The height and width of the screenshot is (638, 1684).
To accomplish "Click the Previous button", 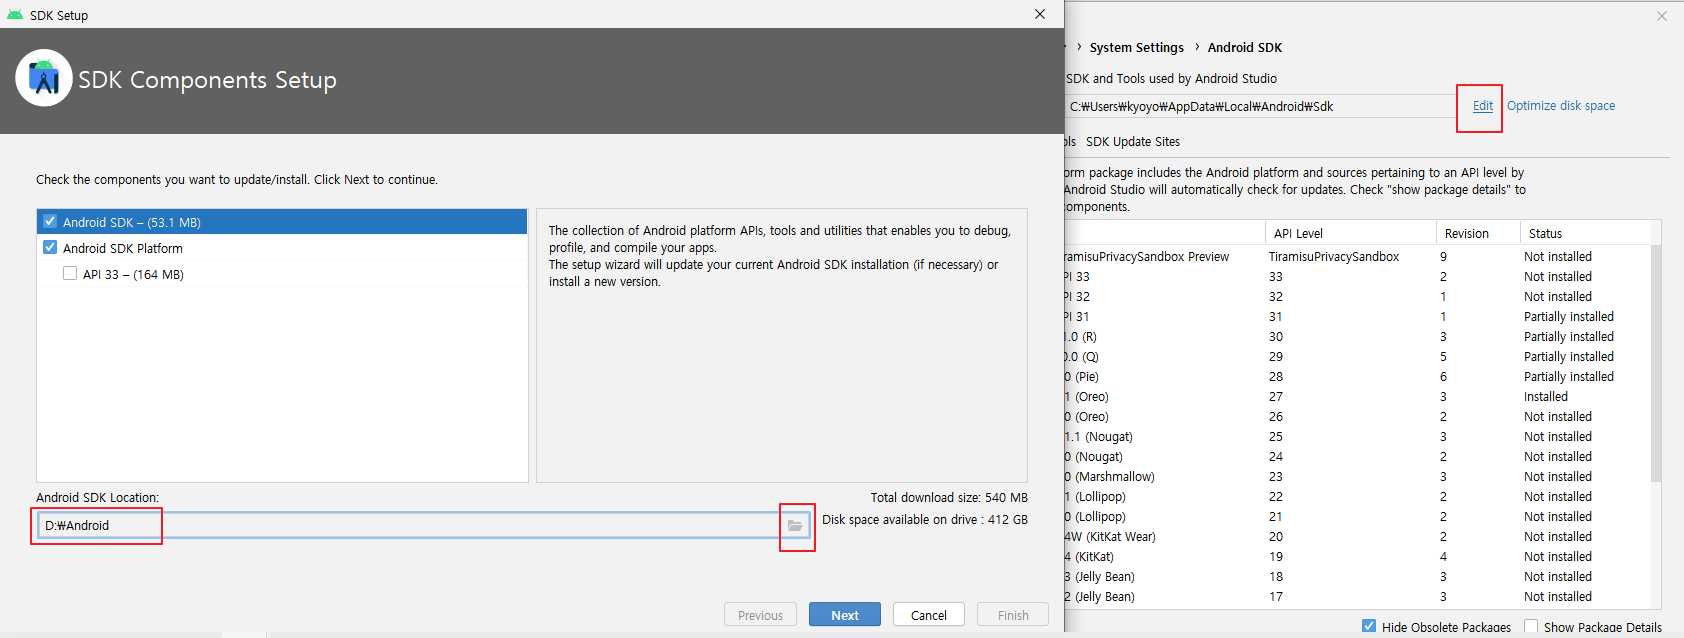I will [760, 615].
